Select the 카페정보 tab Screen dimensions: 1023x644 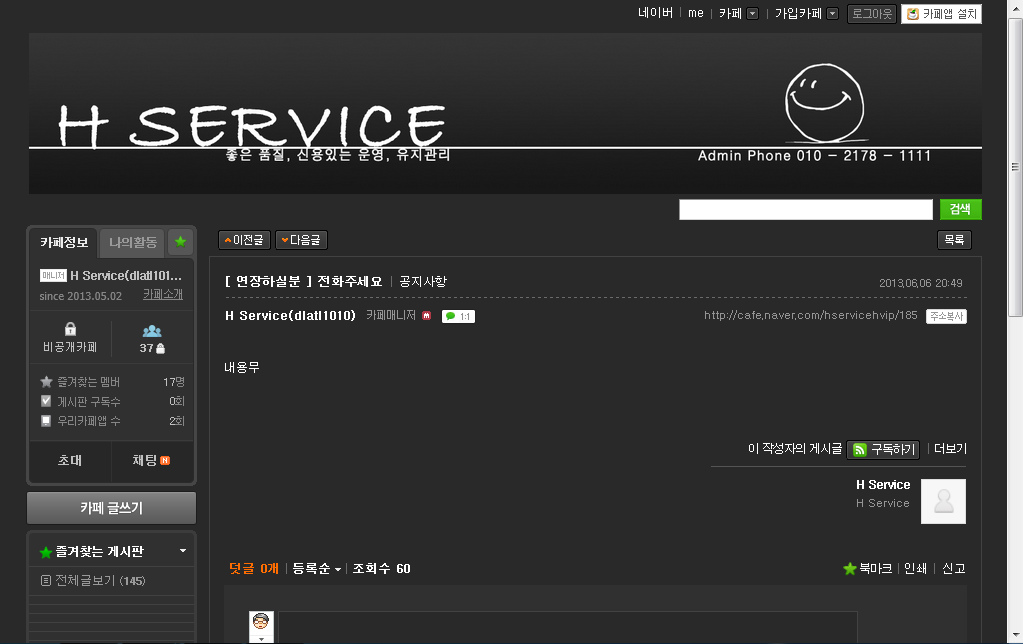pos(64,243)
